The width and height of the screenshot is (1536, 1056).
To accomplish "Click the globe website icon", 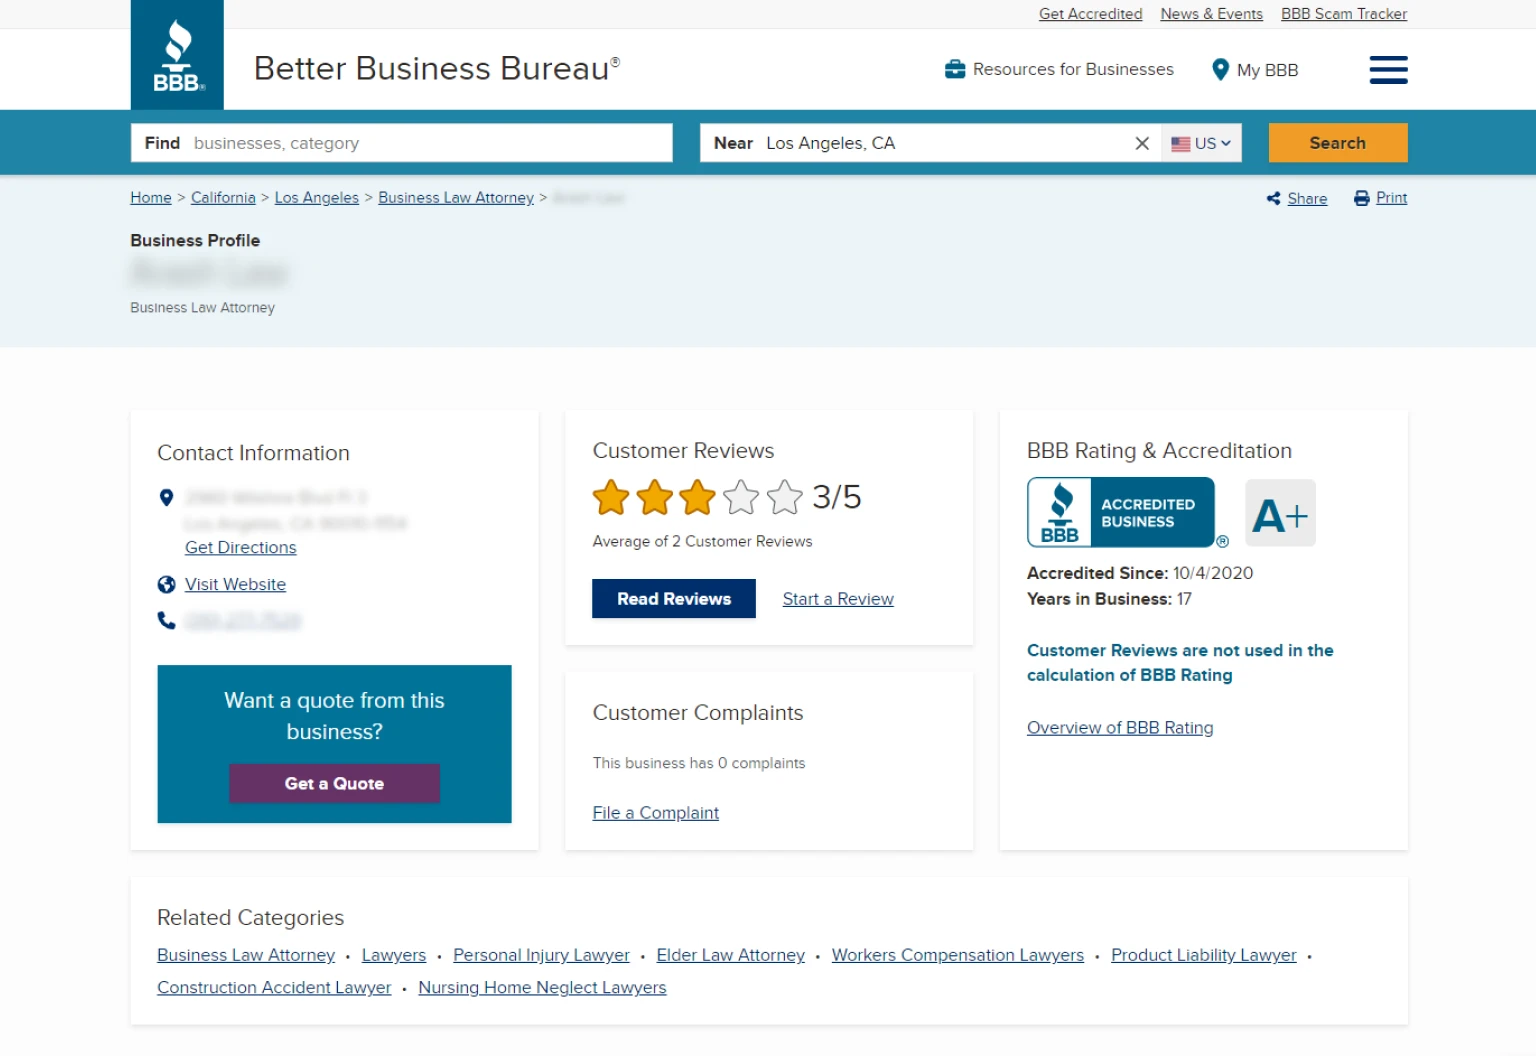I will point(167,585).
